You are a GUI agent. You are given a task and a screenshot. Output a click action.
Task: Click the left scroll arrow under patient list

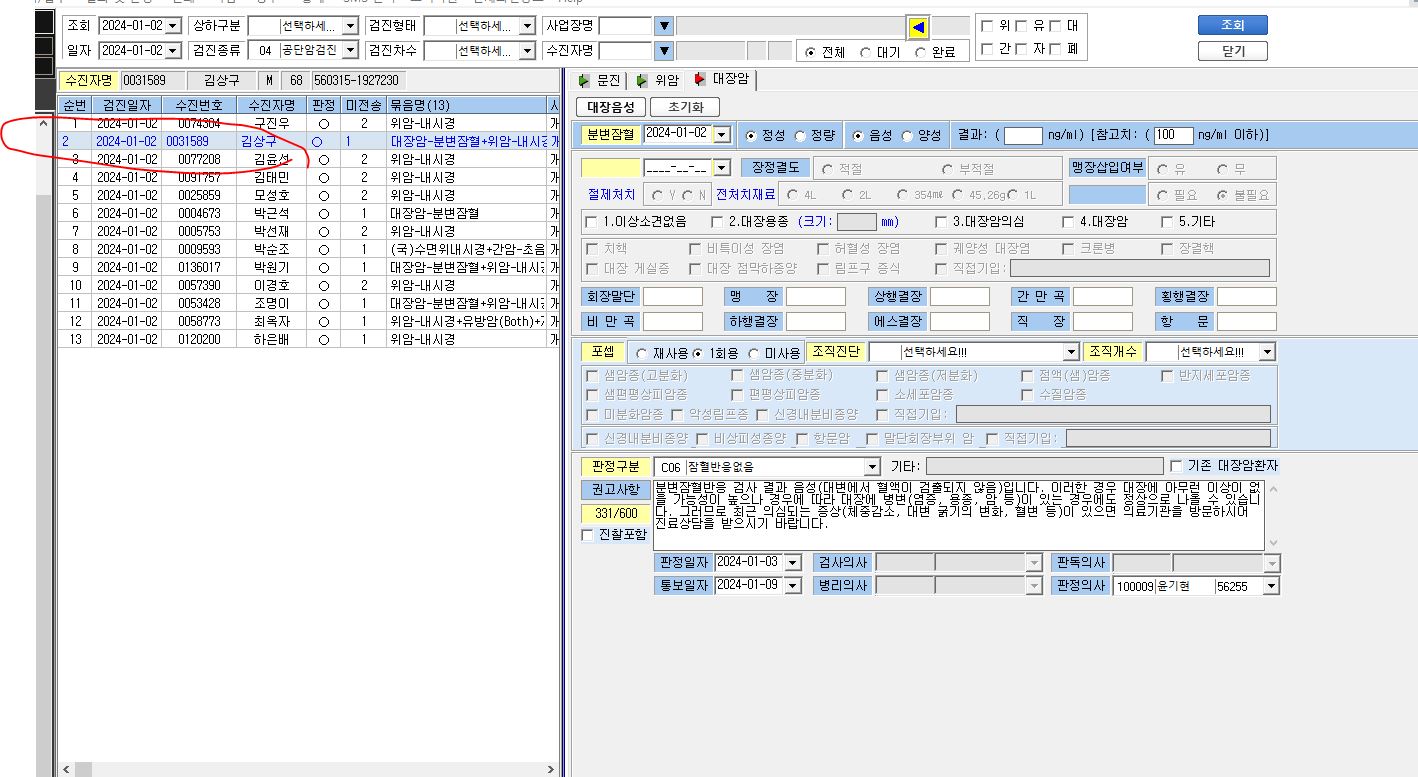point(67,769)
